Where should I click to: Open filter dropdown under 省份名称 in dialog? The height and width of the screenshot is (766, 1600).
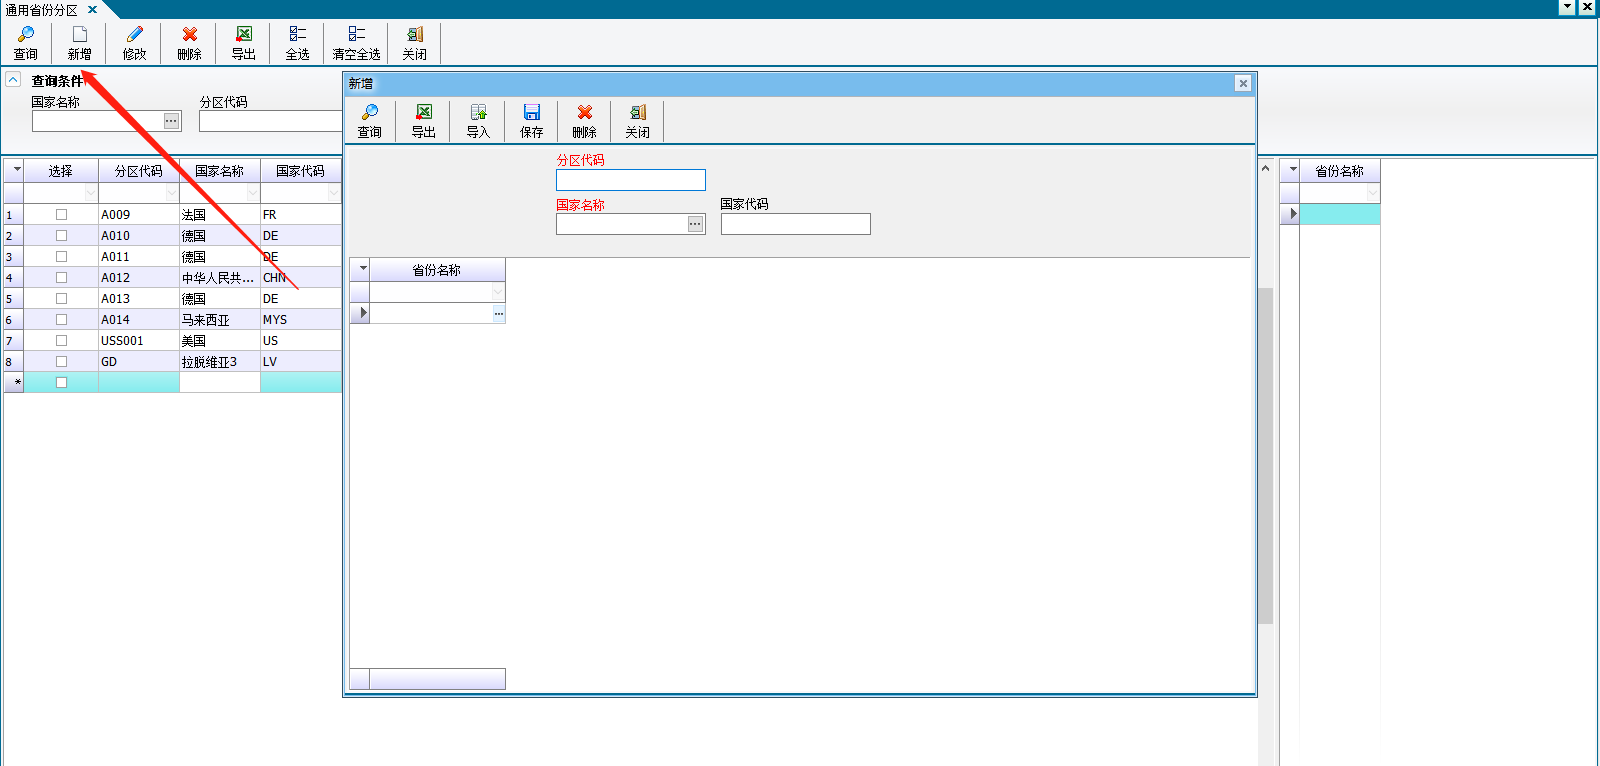(x=498, y=291)
